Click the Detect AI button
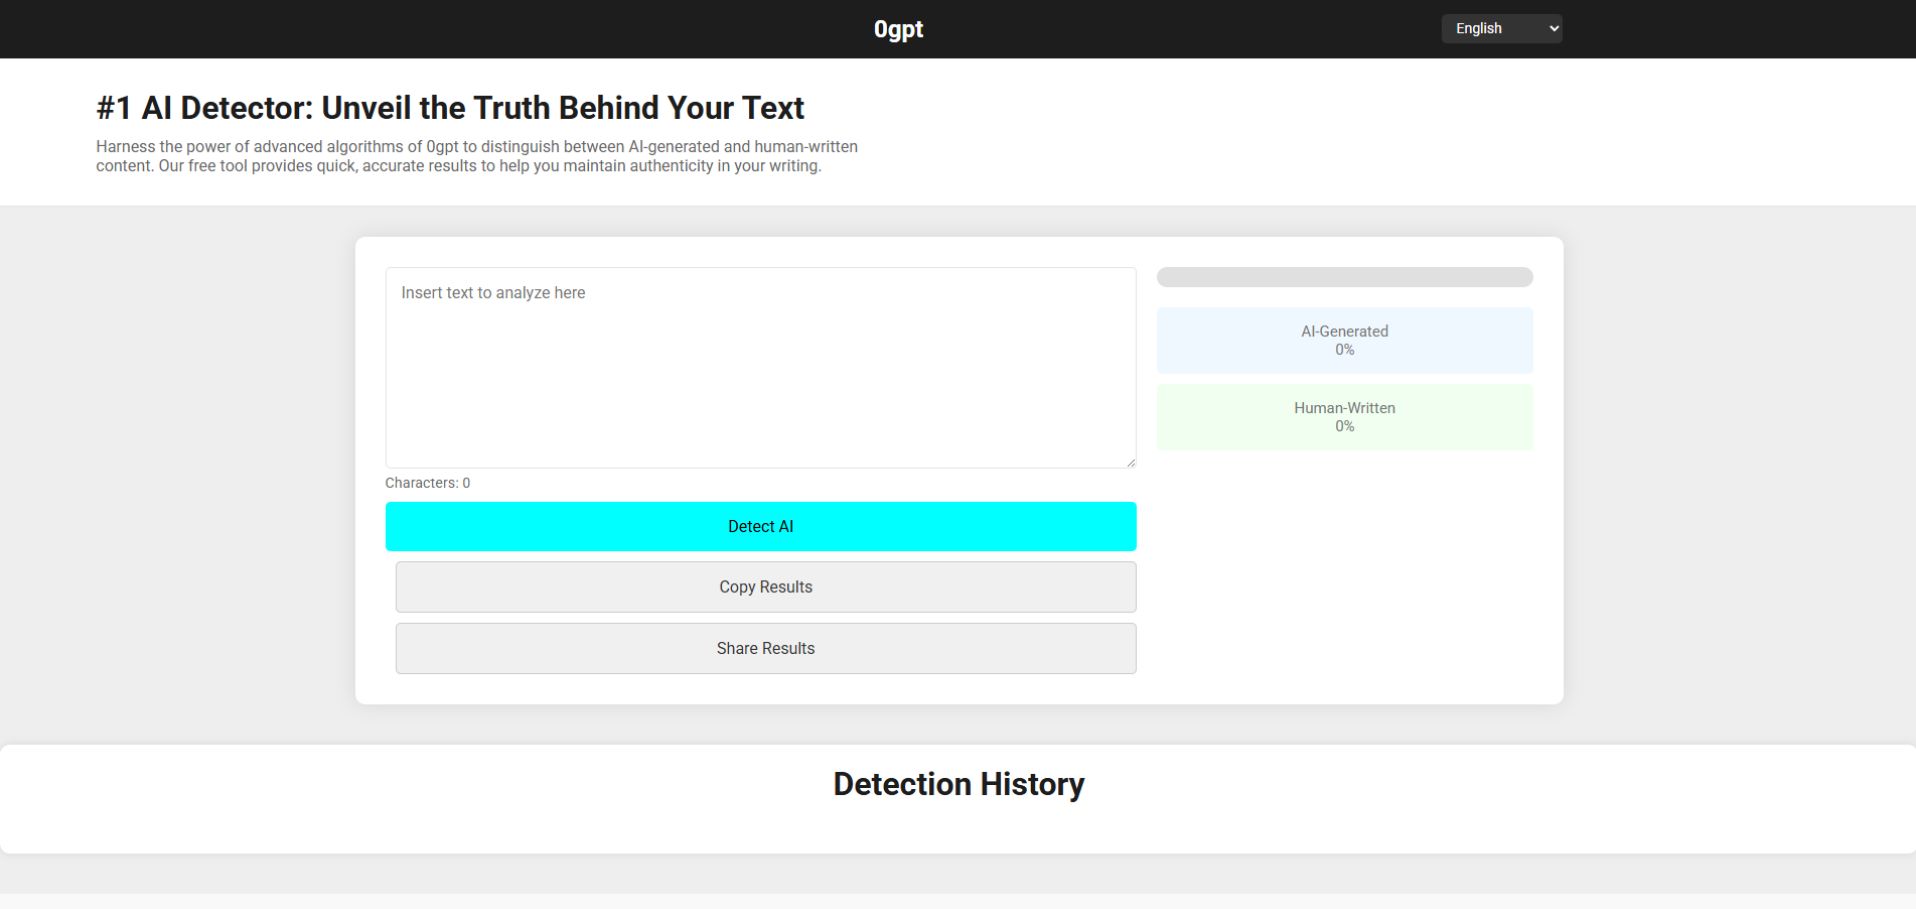This screenshot has height=909, width=1916. (761, 526)
